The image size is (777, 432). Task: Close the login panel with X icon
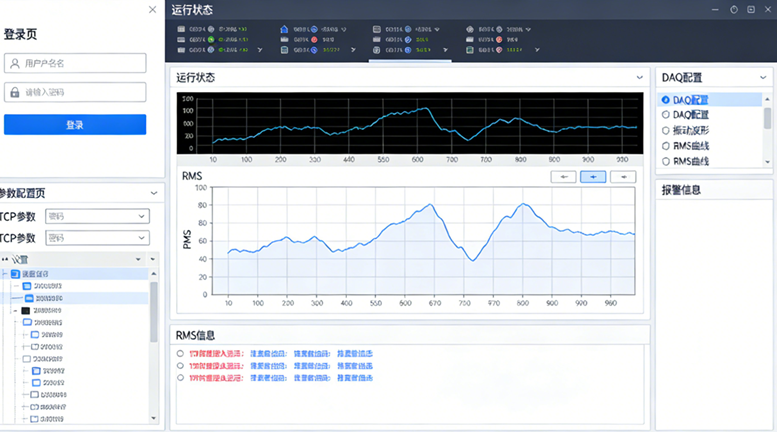click(152, 10)
